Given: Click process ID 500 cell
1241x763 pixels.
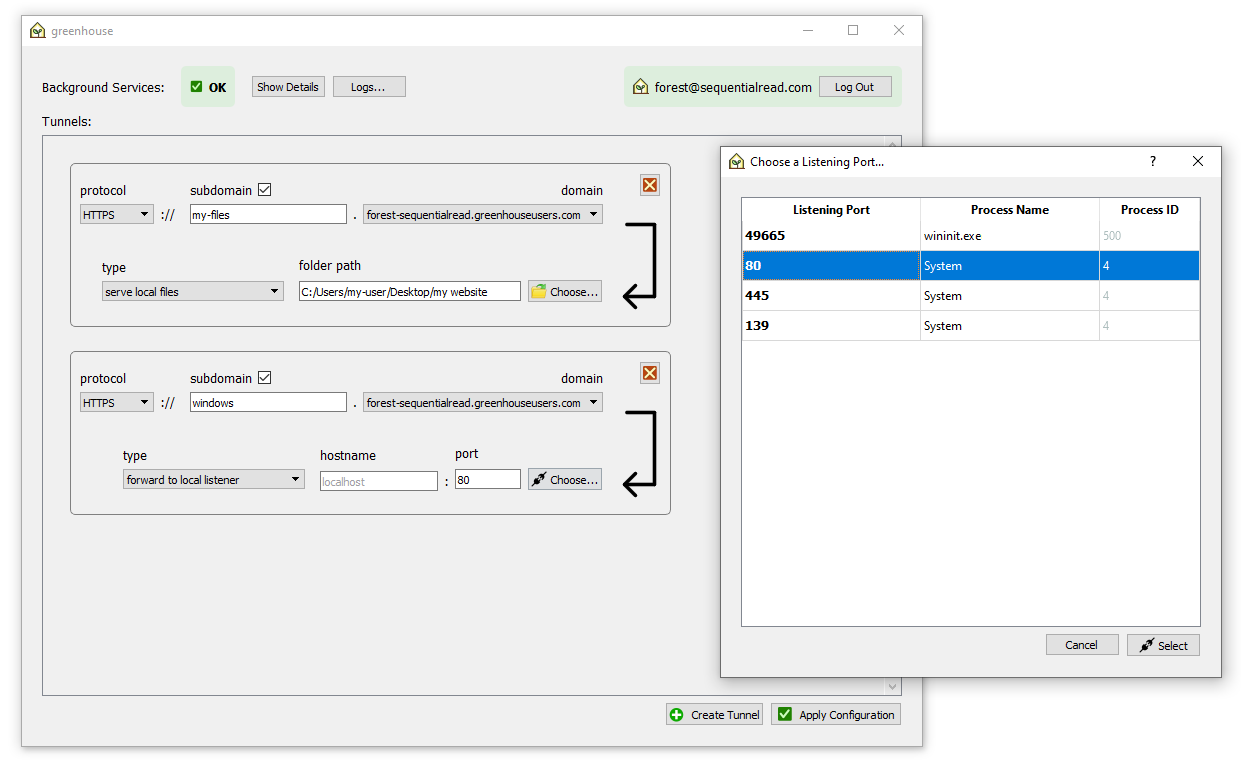Looking at the screenshot, I should (1150, 236).
